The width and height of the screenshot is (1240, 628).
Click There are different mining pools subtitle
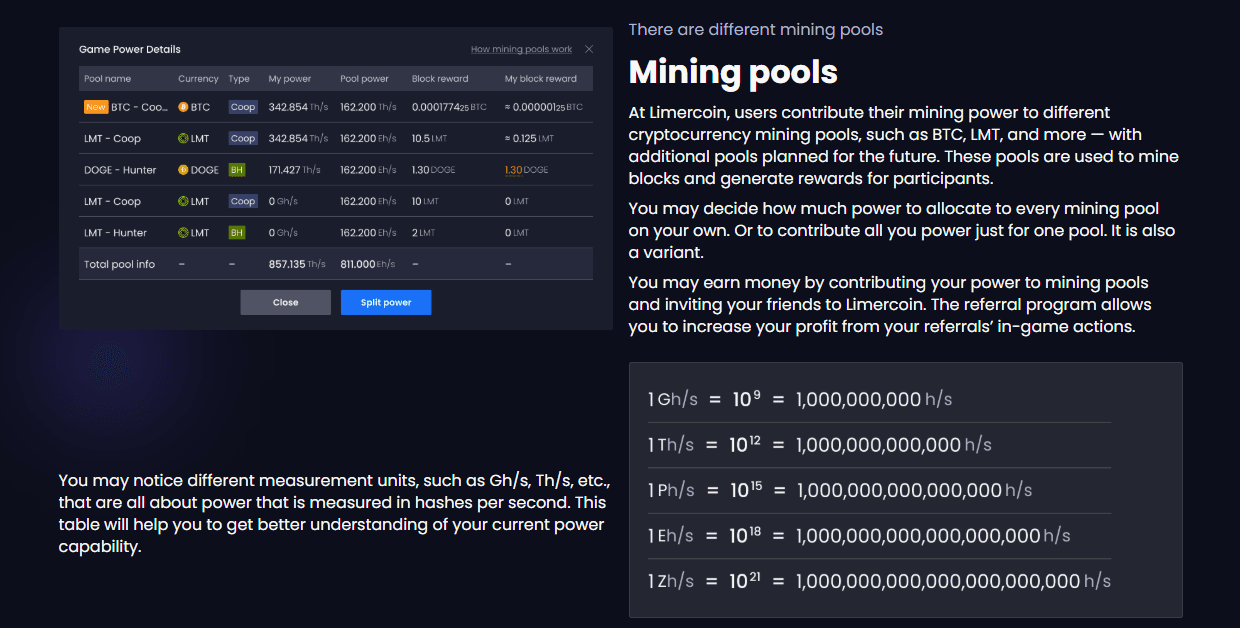755,29
